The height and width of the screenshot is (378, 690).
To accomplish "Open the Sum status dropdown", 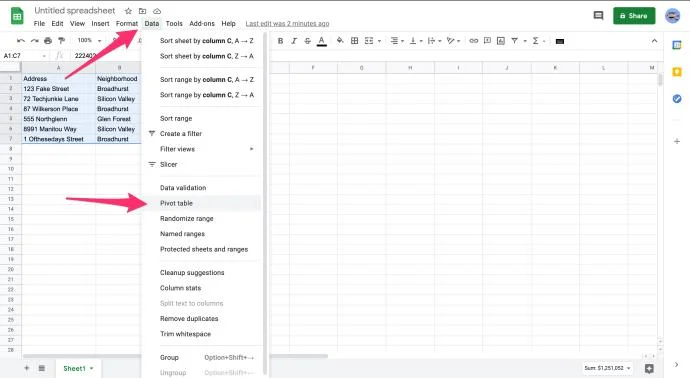I will pos(607,368).
